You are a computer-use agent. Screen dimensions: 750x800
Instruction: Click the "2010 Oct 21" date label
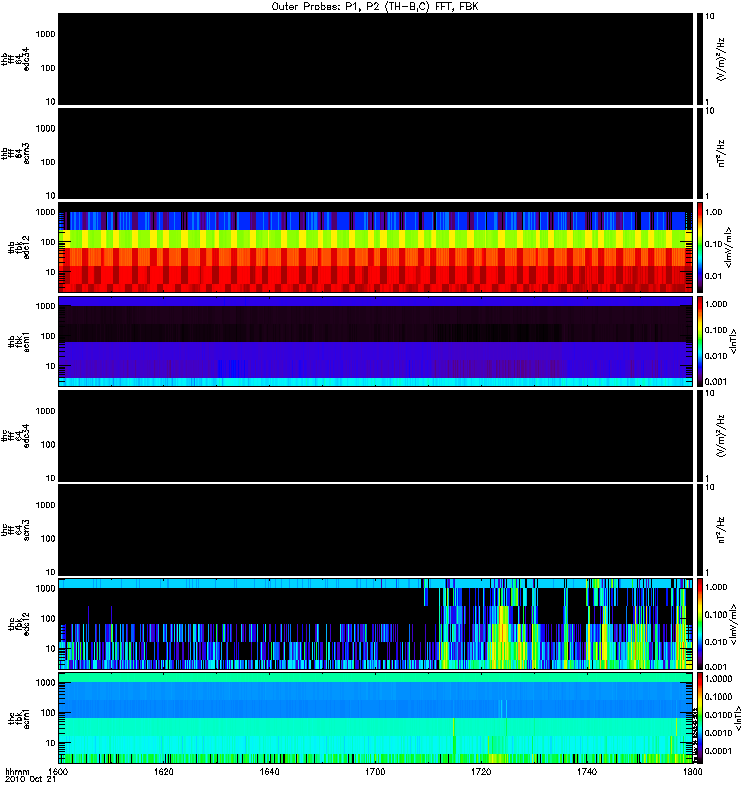pos(31,780)
